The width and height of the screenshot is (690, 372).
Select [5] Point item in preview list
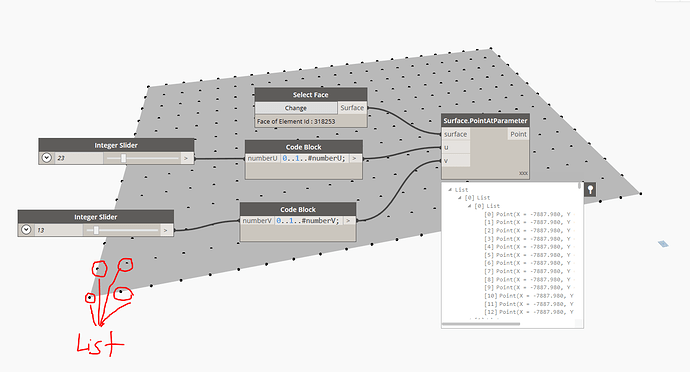[529, 255]
